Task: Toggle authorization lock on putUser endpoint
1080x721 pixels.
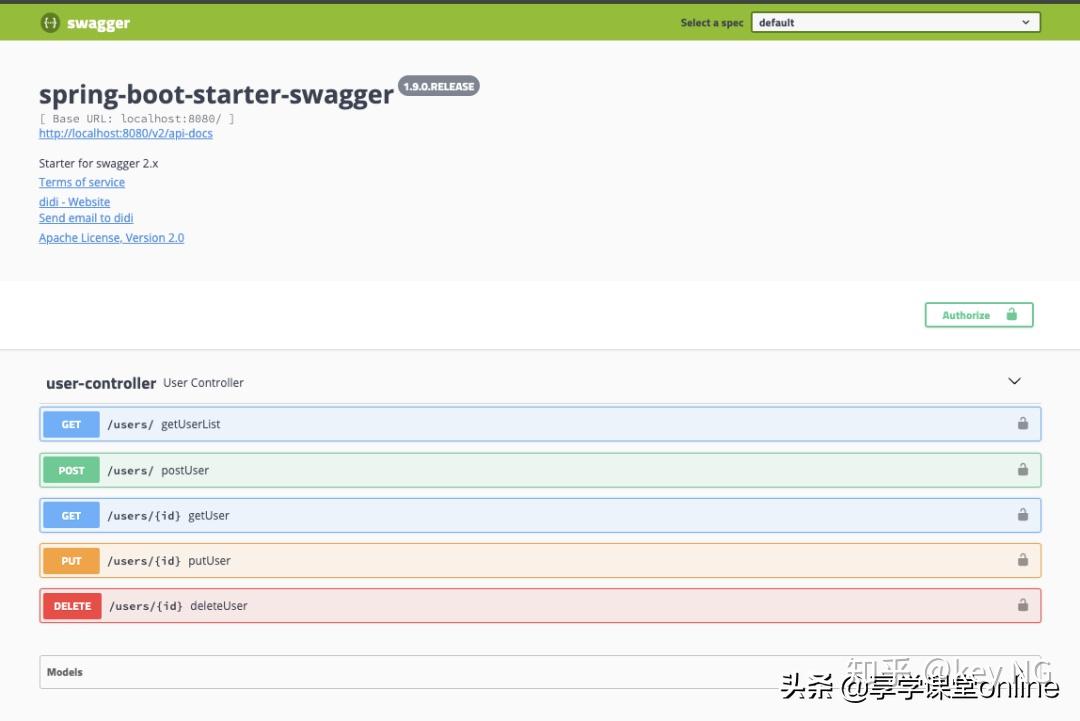Action: pyautogui.click(x=1022, y=560)
